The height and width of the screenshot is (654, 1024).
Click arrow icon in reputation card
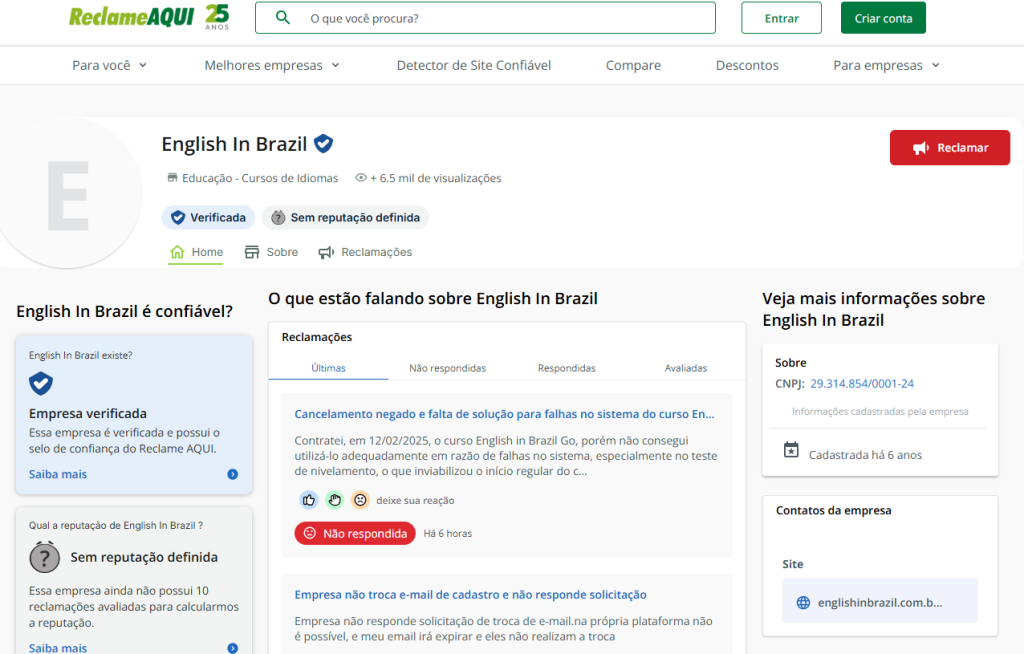point(232,648)
